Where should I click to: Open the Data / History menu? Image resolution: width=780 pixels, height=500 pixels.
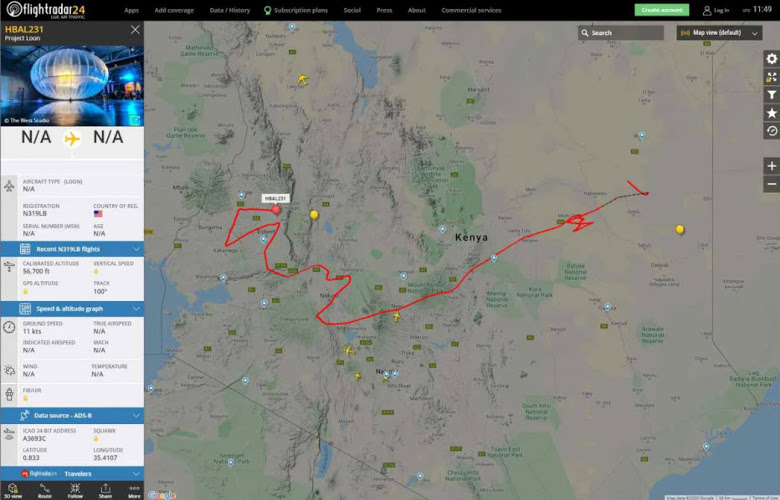[x=230, y=10]
